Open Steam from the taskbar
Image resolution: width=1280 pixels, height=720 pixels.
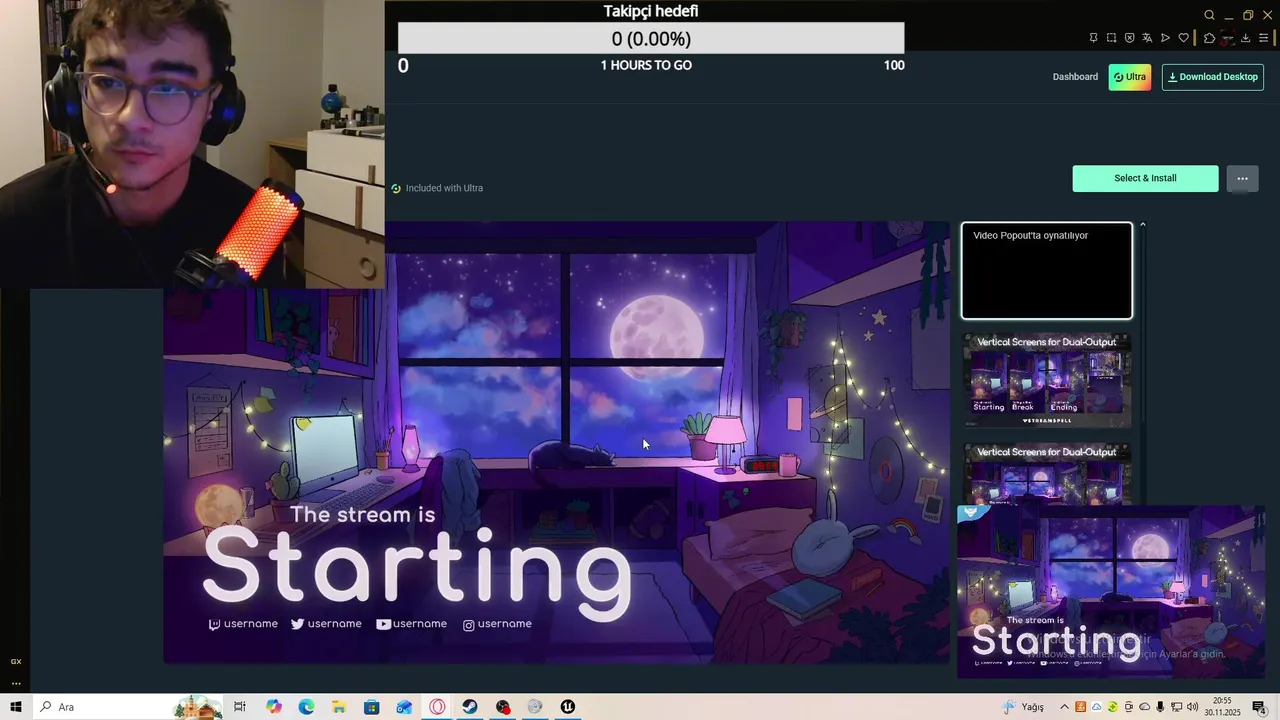[470, 707]
